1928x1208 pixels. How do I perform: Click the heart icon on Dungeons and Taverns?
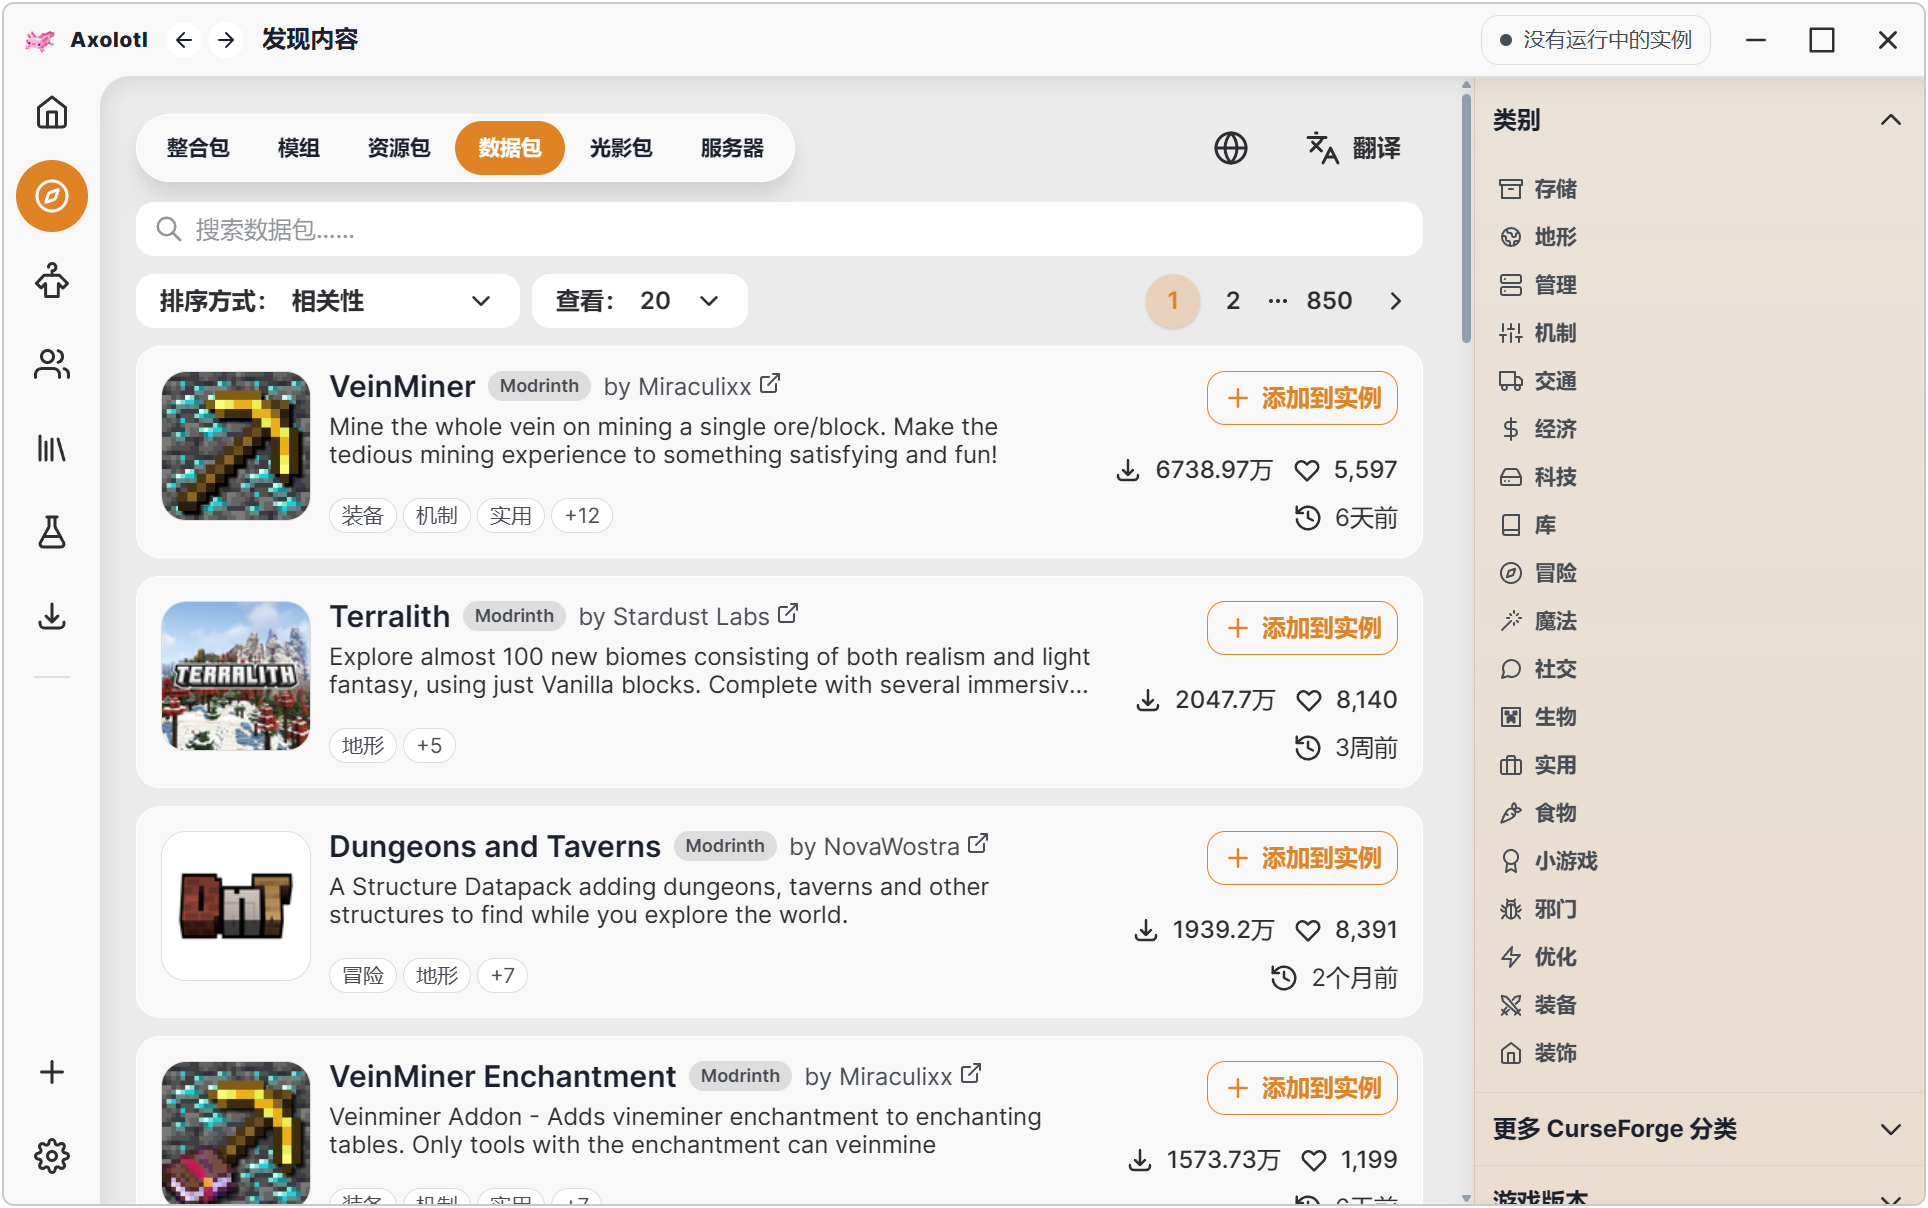pyautogui.click(x=1308, y=930)
